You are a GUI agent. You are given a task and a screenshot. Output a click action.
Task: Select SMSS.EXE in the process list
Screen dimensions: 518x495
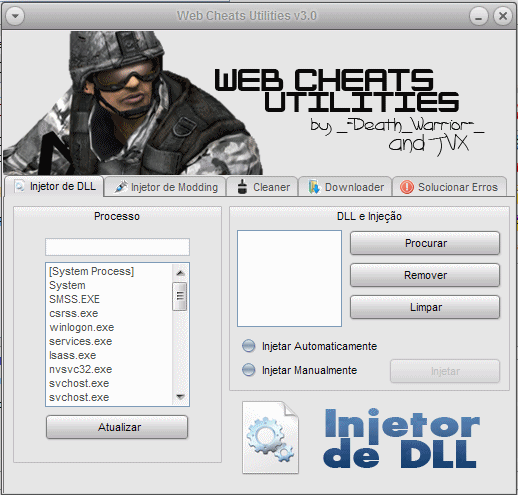point(109,299)
